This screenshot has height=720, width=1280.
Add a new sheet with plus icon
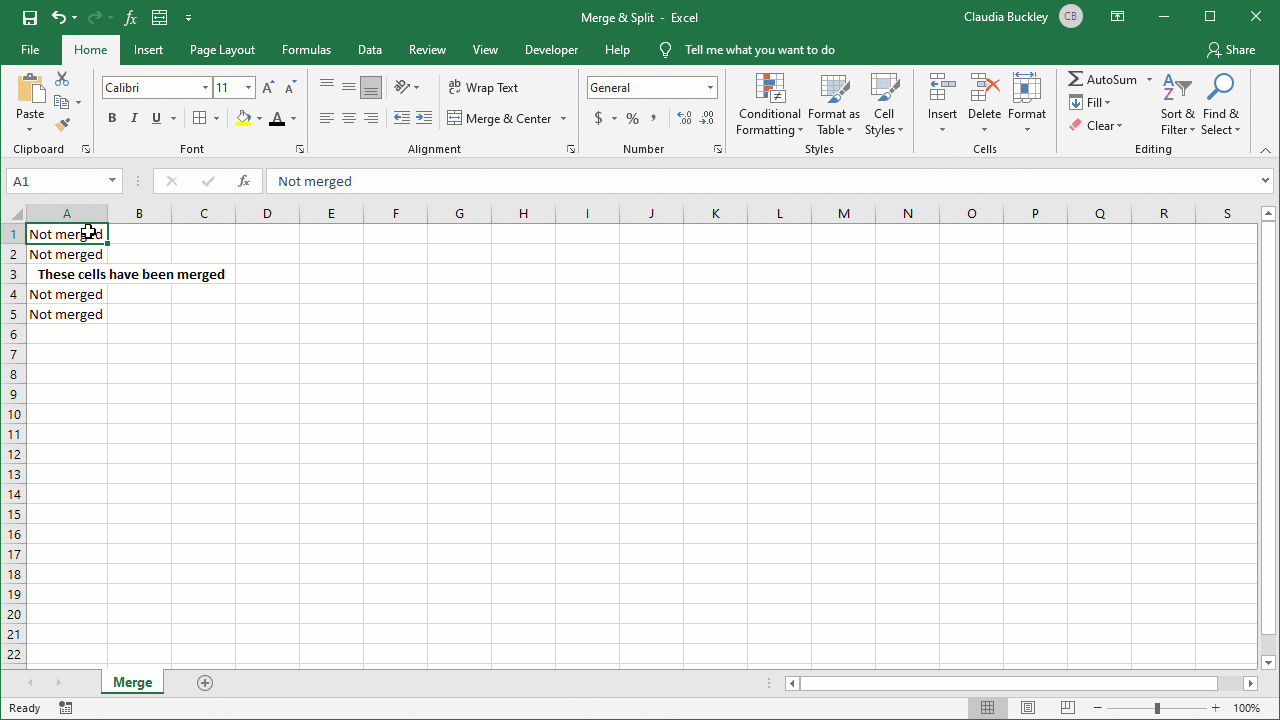tap(205, 682)
